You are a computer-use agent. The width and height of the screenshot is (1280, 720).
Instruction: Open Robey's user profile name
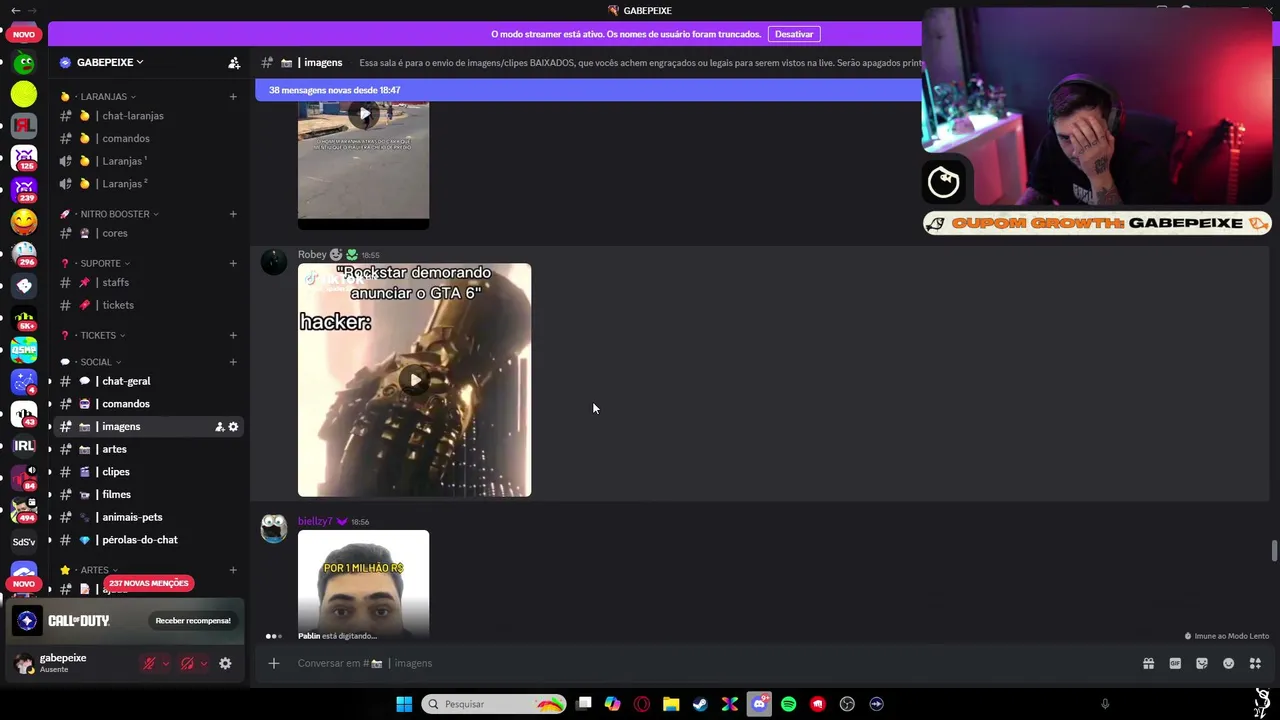(x=312, y=255)
